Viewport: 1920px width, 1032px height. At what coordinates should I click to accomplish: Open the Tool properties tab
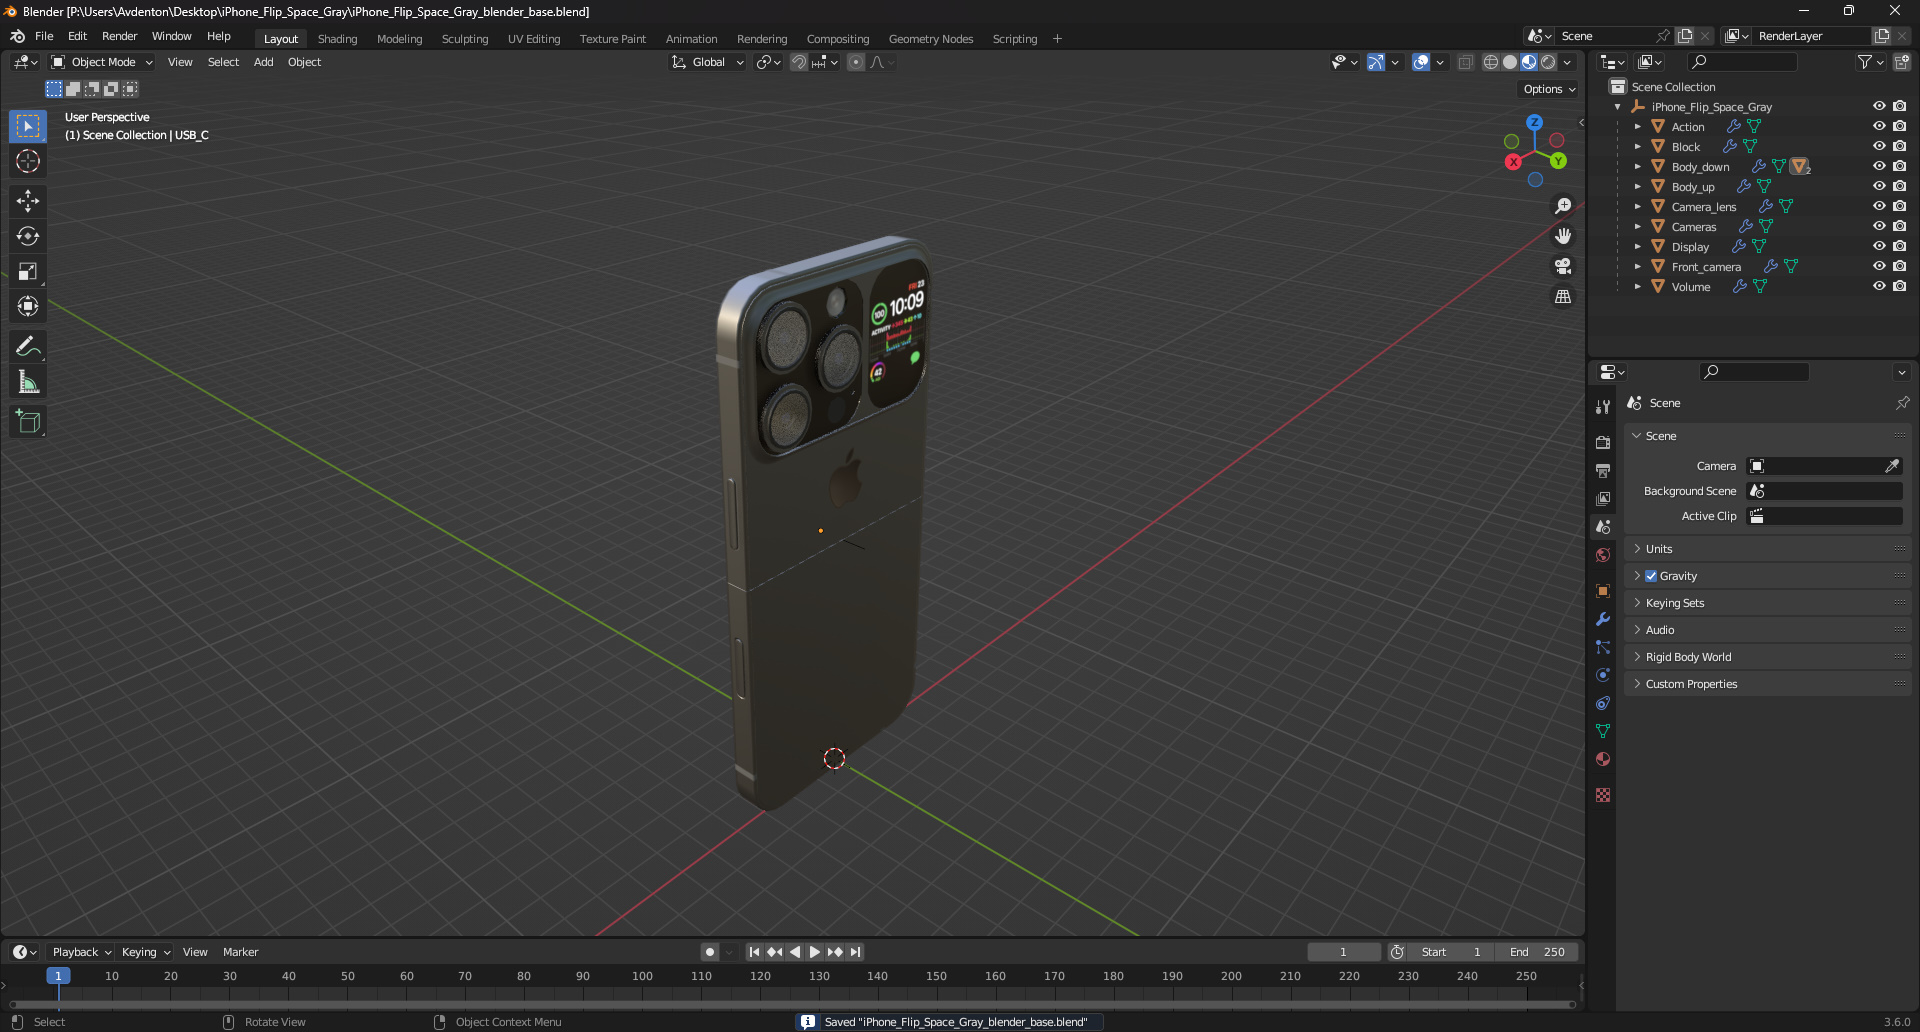click(x=1603, y=407)
